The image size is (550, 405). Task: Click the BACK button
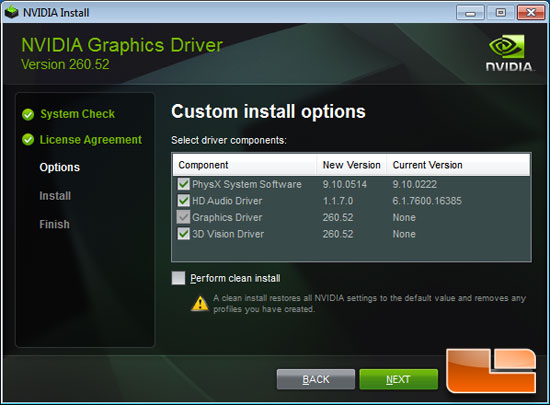tap(316, 379)
